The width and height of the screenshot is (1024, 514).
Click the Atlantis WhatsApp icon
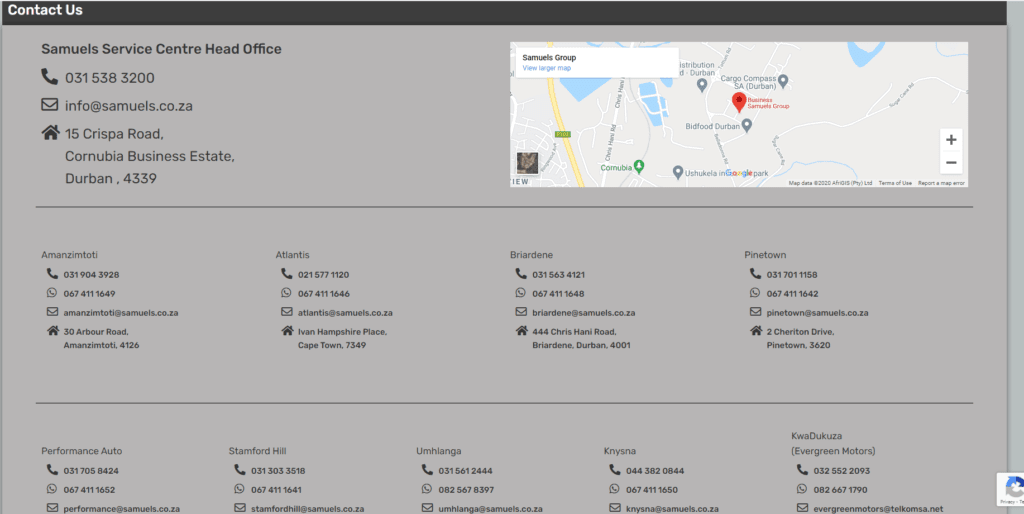coord(287,293)
